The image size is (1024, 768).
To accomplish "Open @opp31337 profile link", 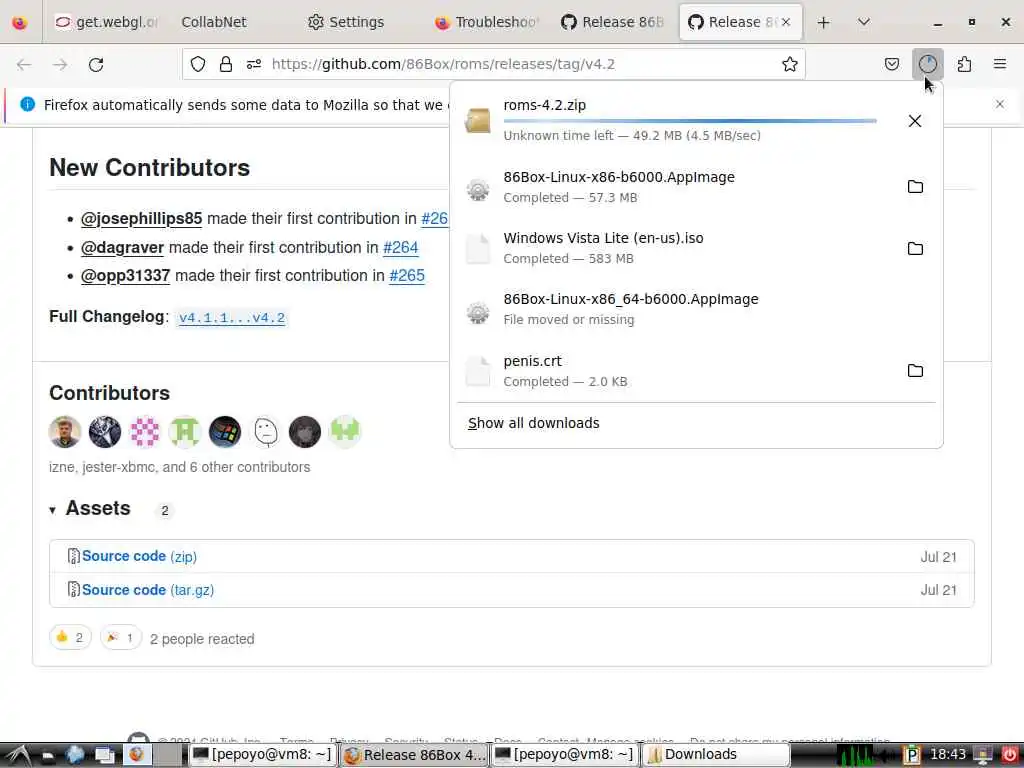I will point(125,276).
